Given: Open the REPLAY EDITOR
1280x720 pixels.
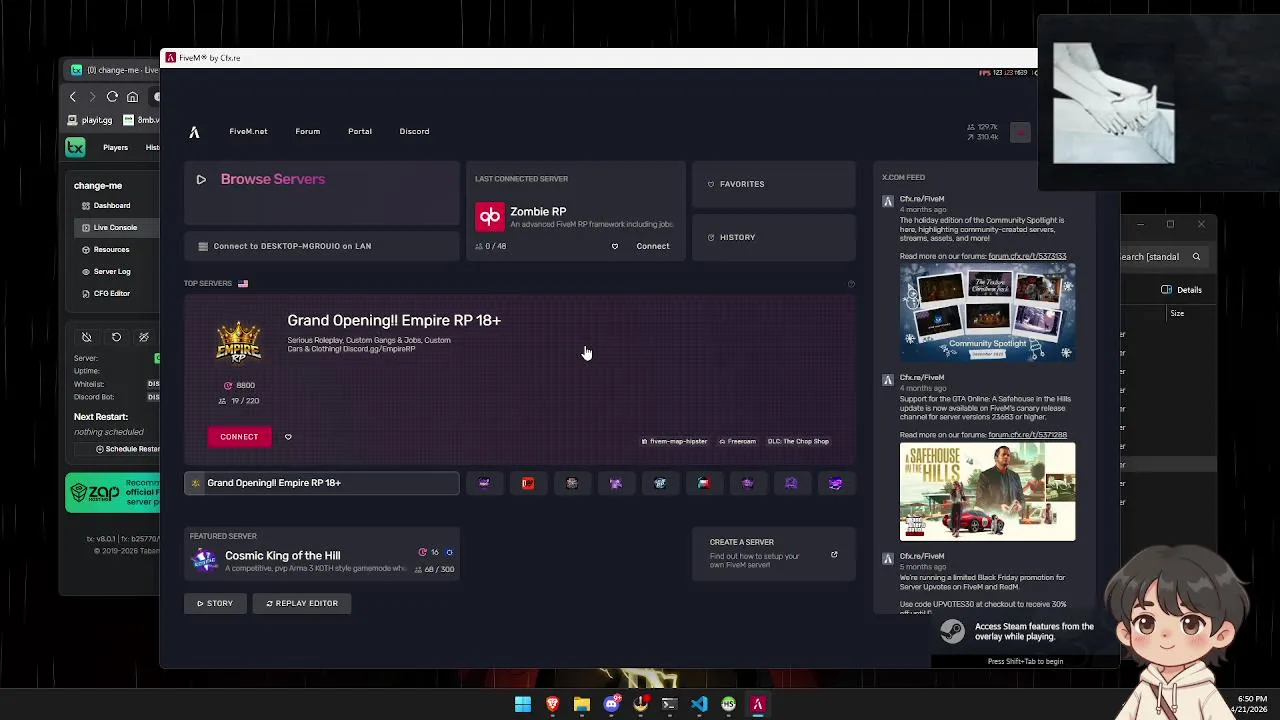Looking at the screenshot, I should (302, 603).
